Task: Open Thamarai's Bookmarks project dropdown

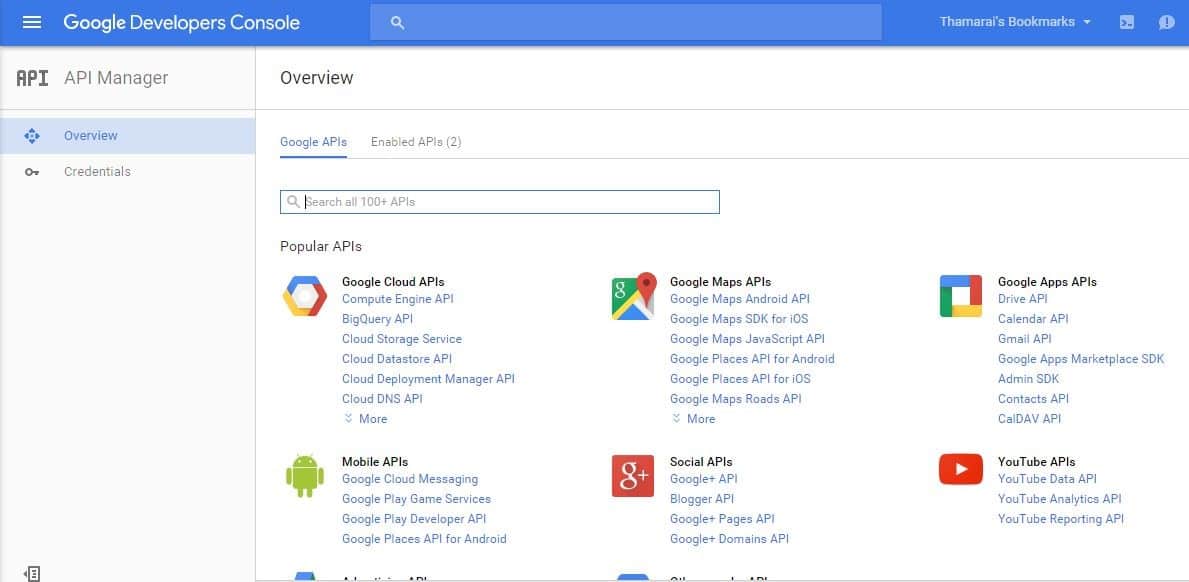Action: 1015,22
